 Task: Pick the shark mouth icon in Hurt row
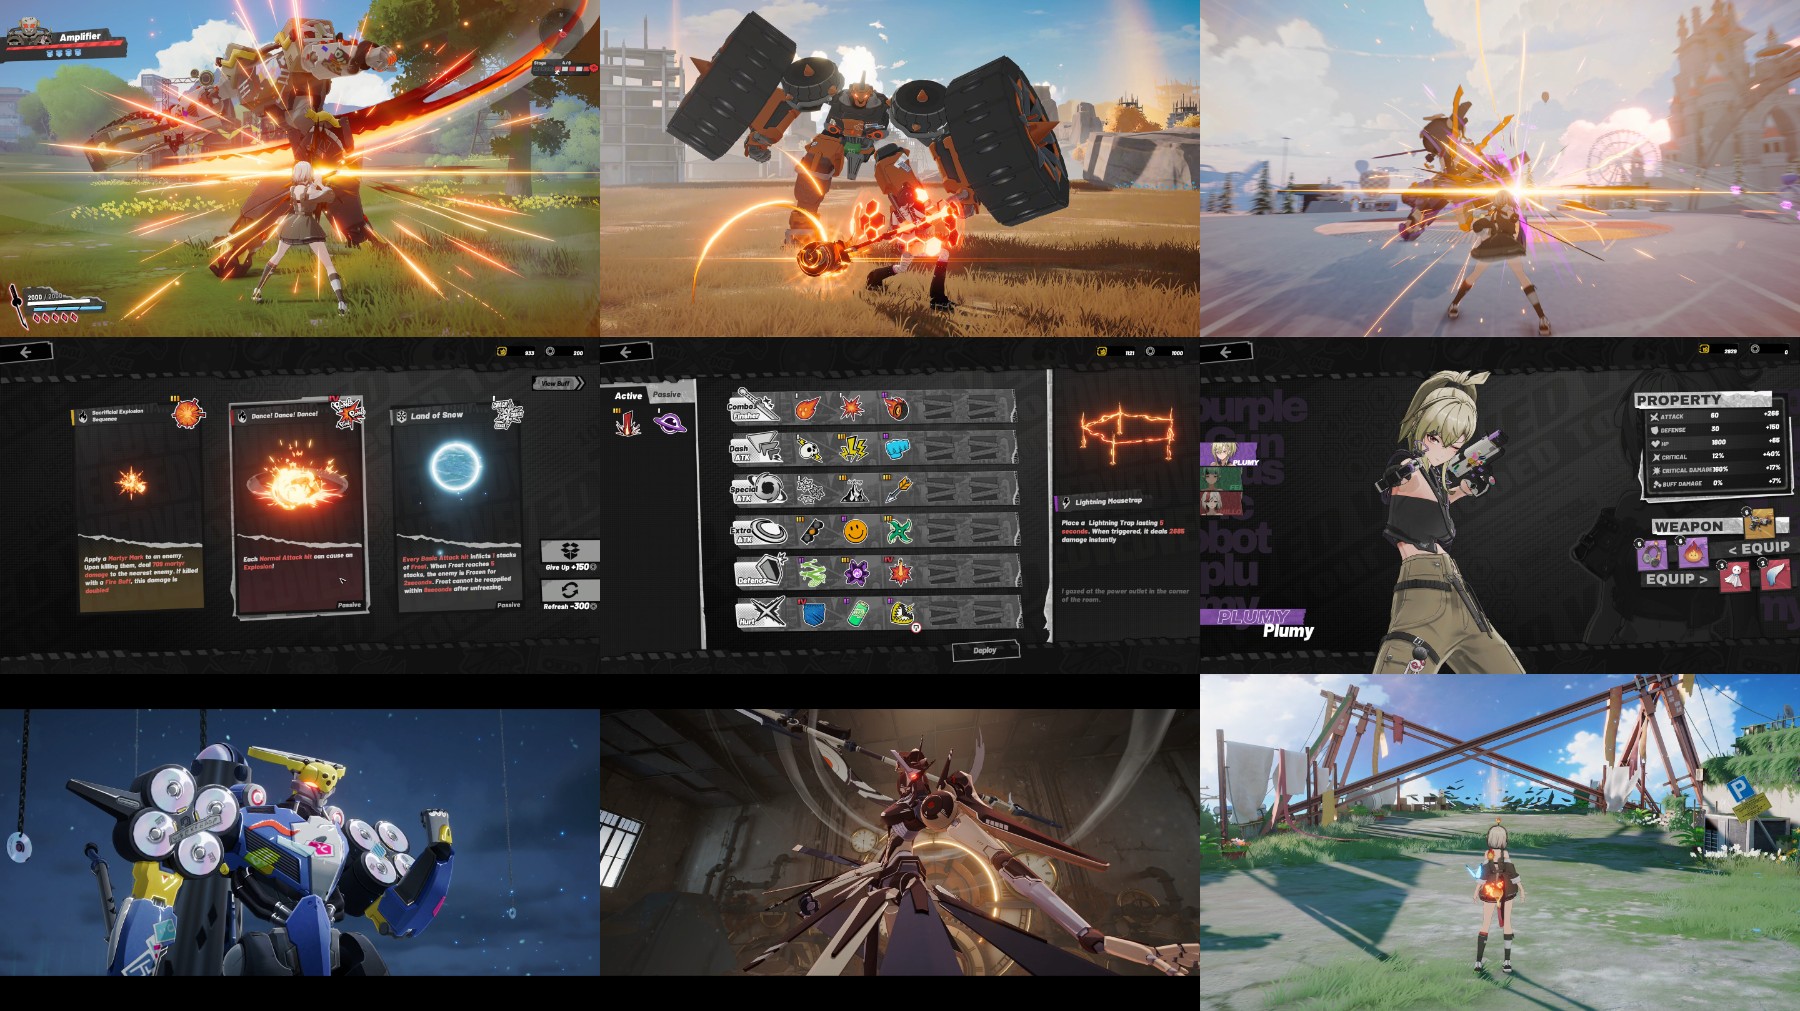pos(901,613)
